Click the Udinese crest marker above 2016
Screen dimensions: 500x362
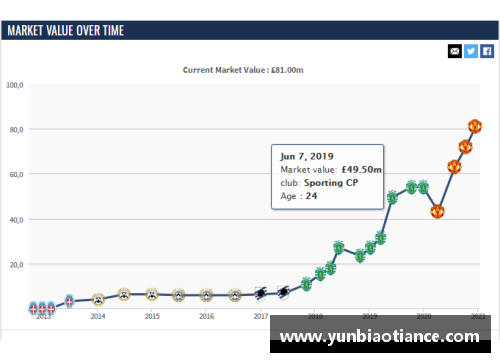(206, 295)
